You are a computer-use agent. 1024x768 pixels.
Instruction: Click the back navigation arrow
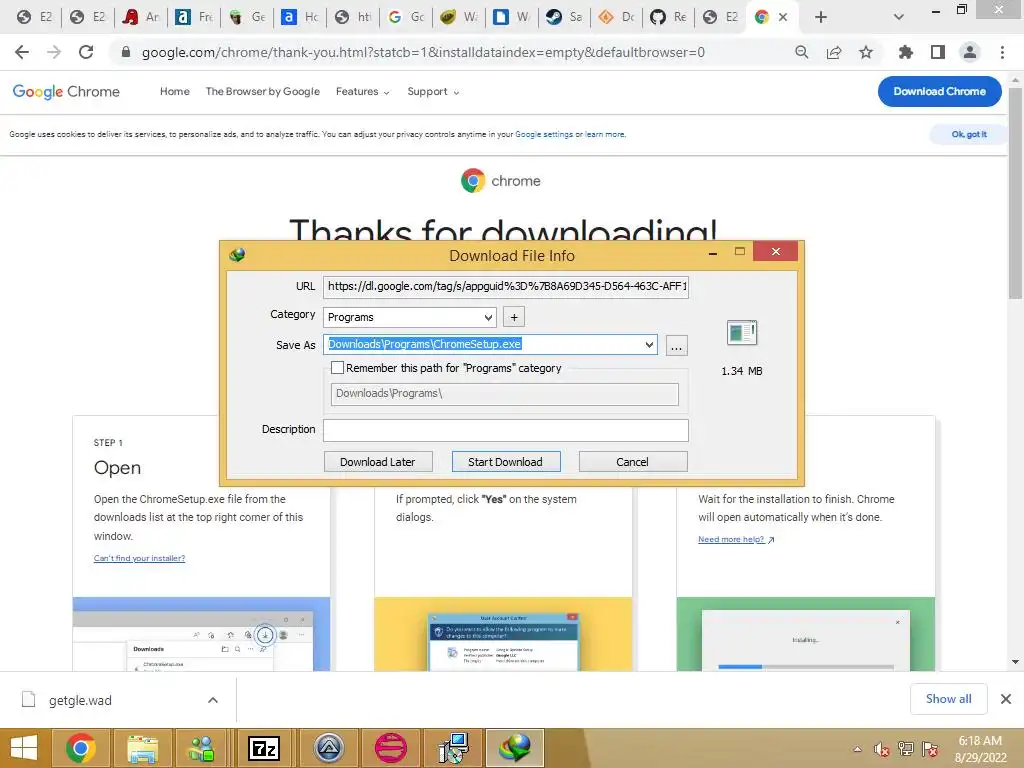[22, 52]
